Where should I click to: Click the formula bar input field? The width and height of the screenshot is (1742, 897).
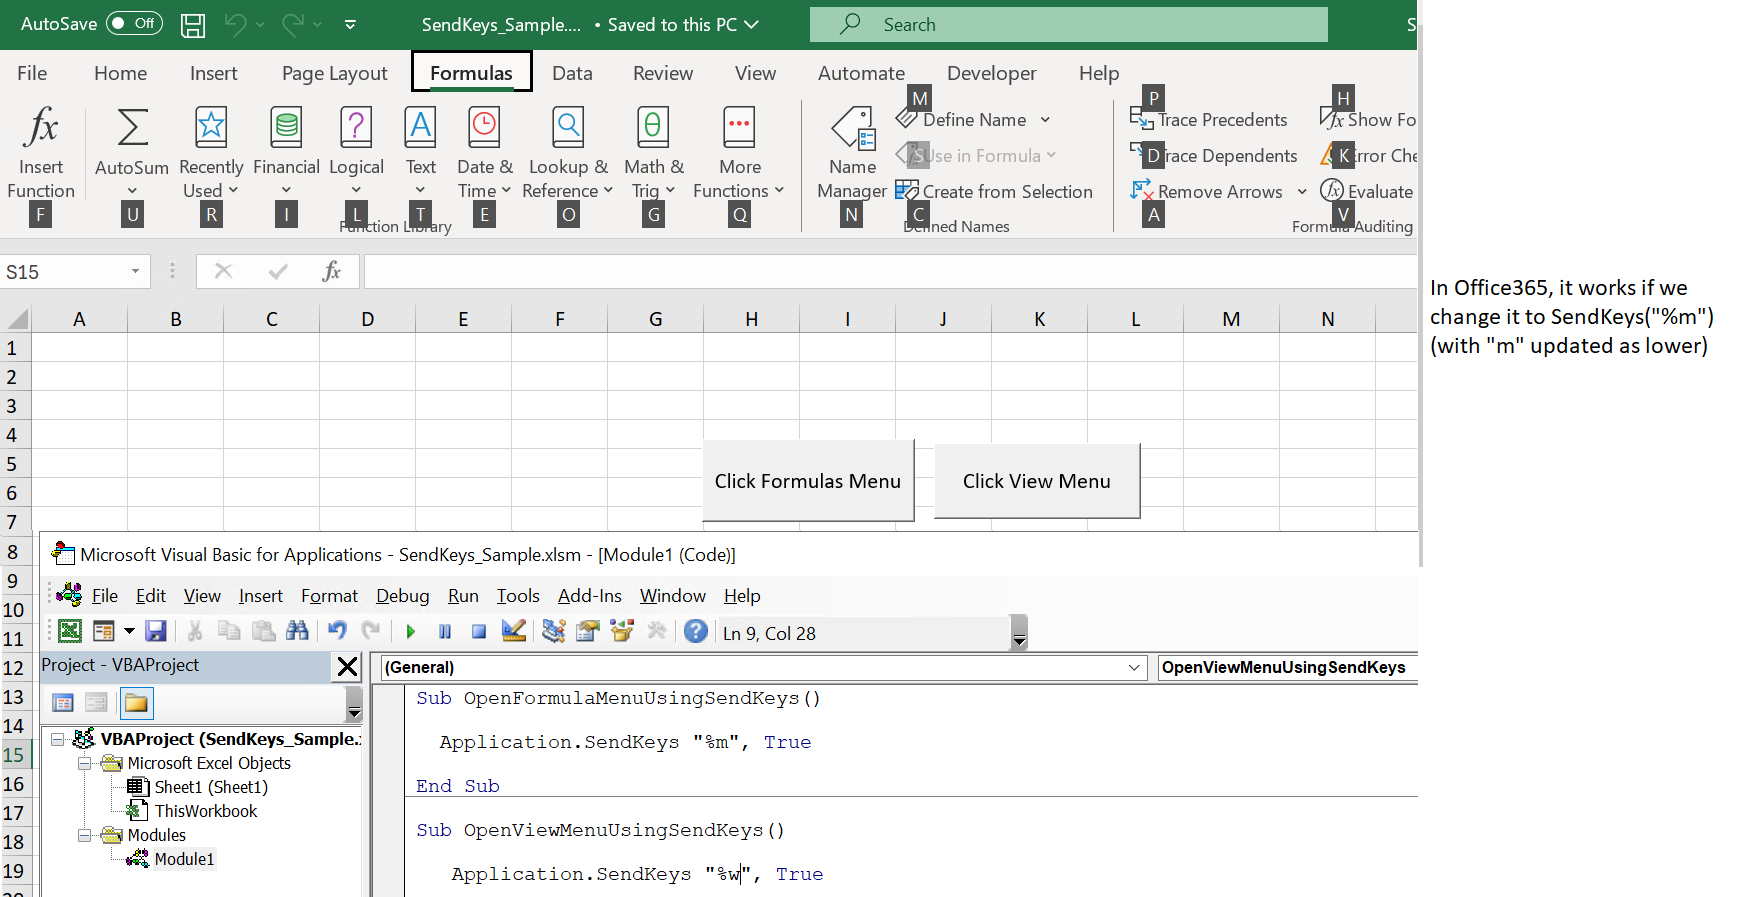pyautogui.click(x=890, y=271)
